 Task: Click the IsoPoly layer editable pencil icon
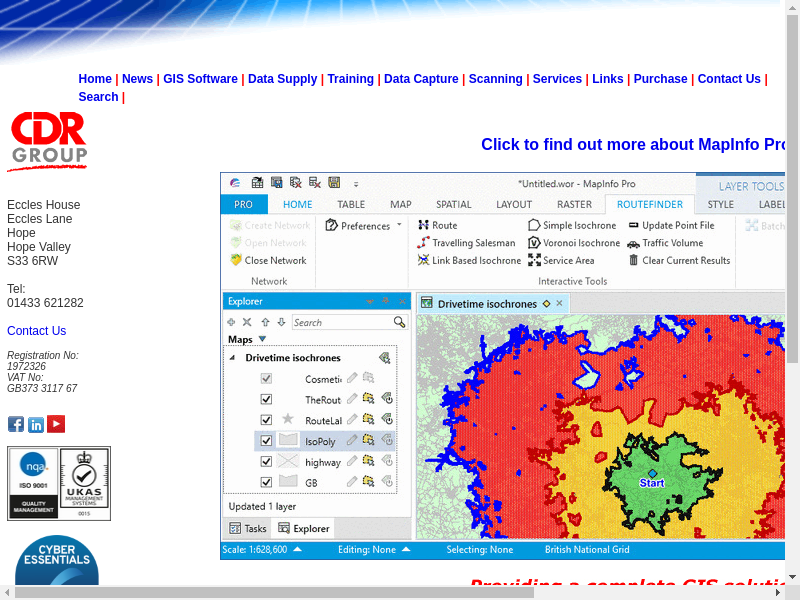click(x=352, y=440)
